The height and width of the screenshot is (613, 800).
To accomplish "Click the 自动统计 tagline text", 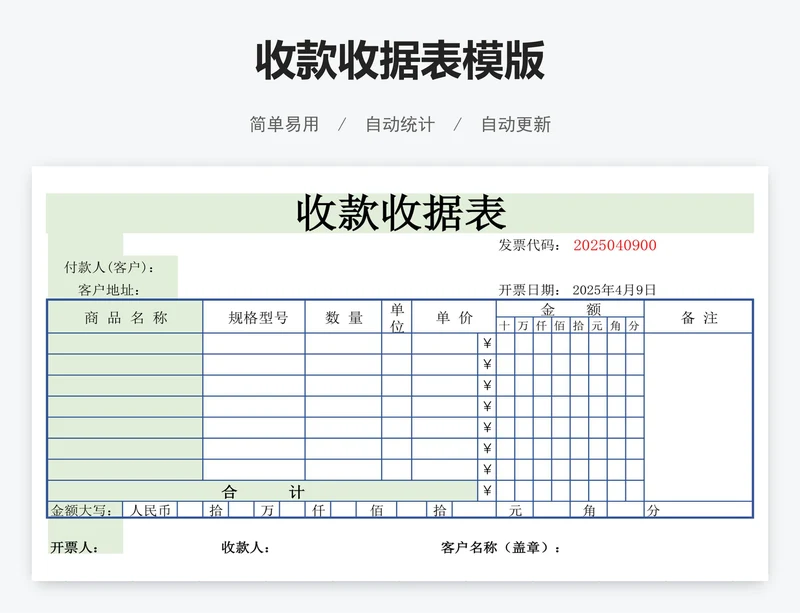I will pos(400,125).
